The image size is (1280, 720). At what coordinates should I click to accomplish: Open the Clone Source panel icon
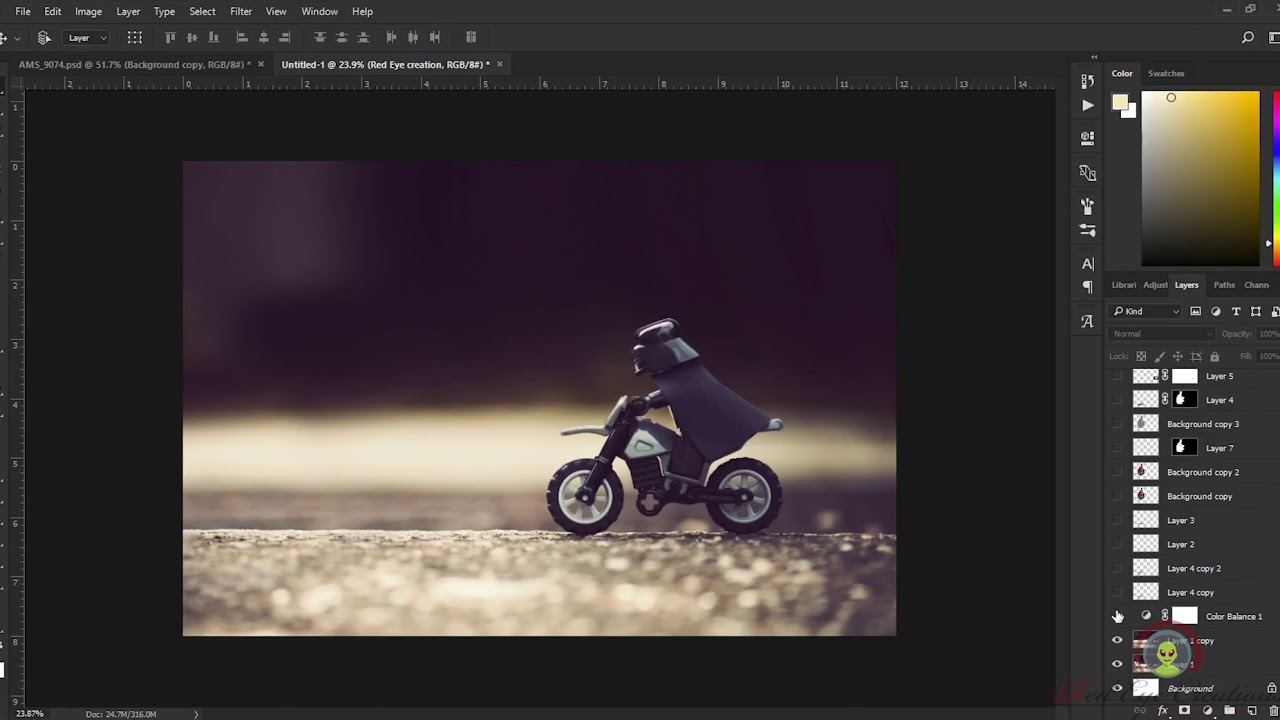pyautogui.click(x=1088, y=173)
